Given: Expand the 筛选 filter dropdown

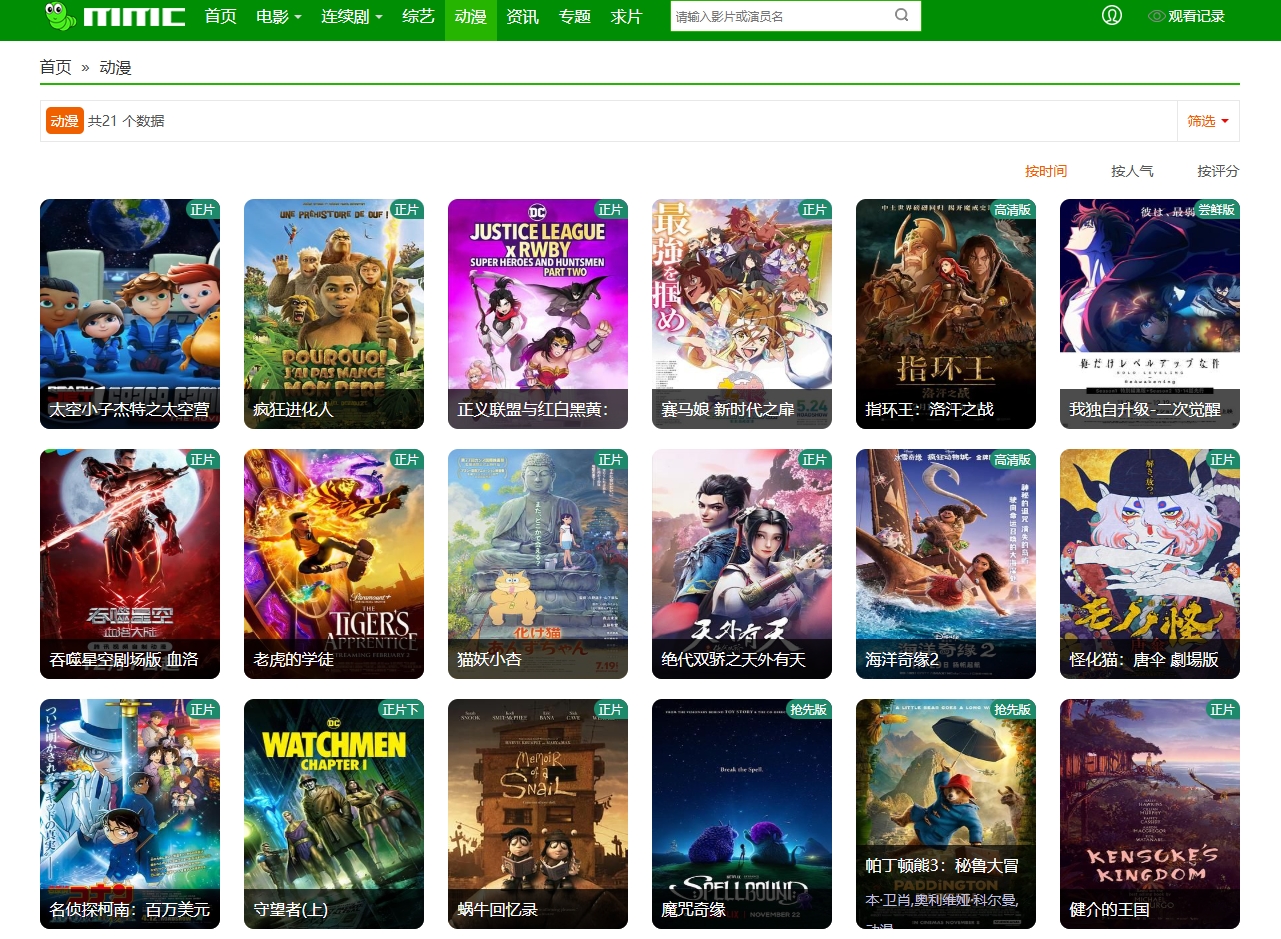Looking at the screenshot, I should pyautogui.click(x=1208, y=120).
